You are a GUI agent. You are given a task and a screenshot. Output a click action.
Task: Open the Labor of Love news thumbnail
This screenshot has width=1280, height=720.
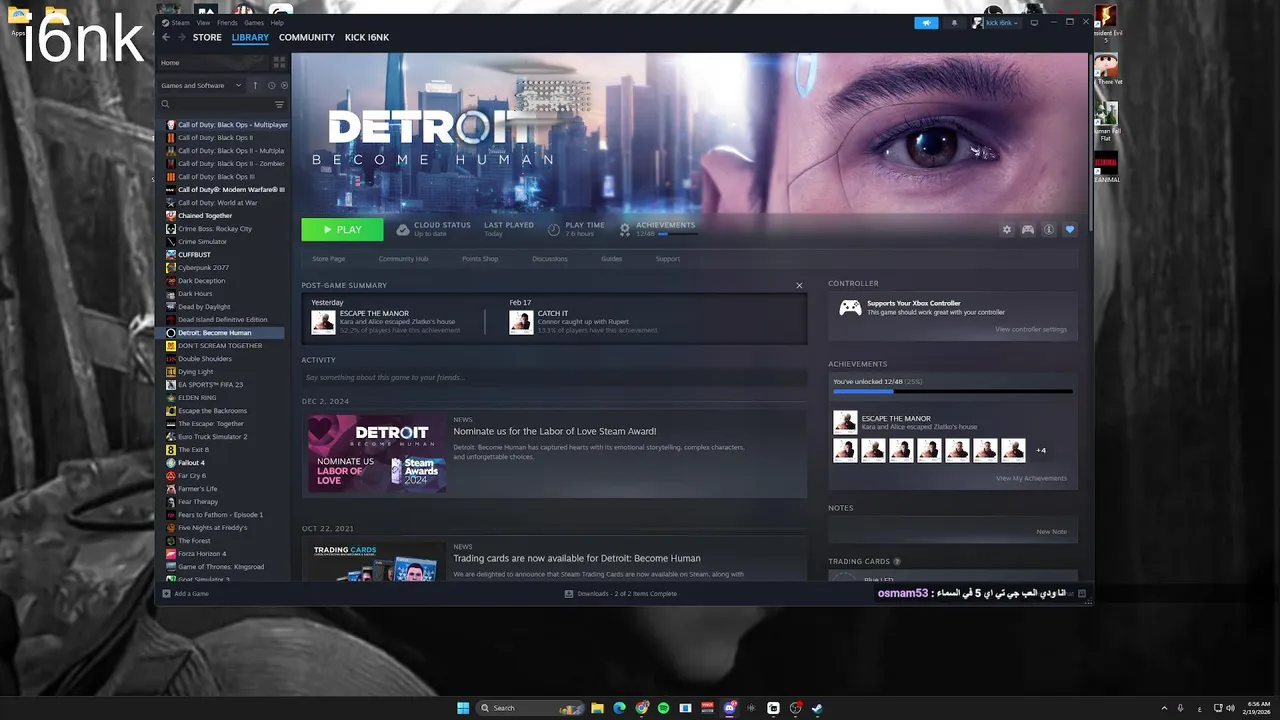[376, 454]
